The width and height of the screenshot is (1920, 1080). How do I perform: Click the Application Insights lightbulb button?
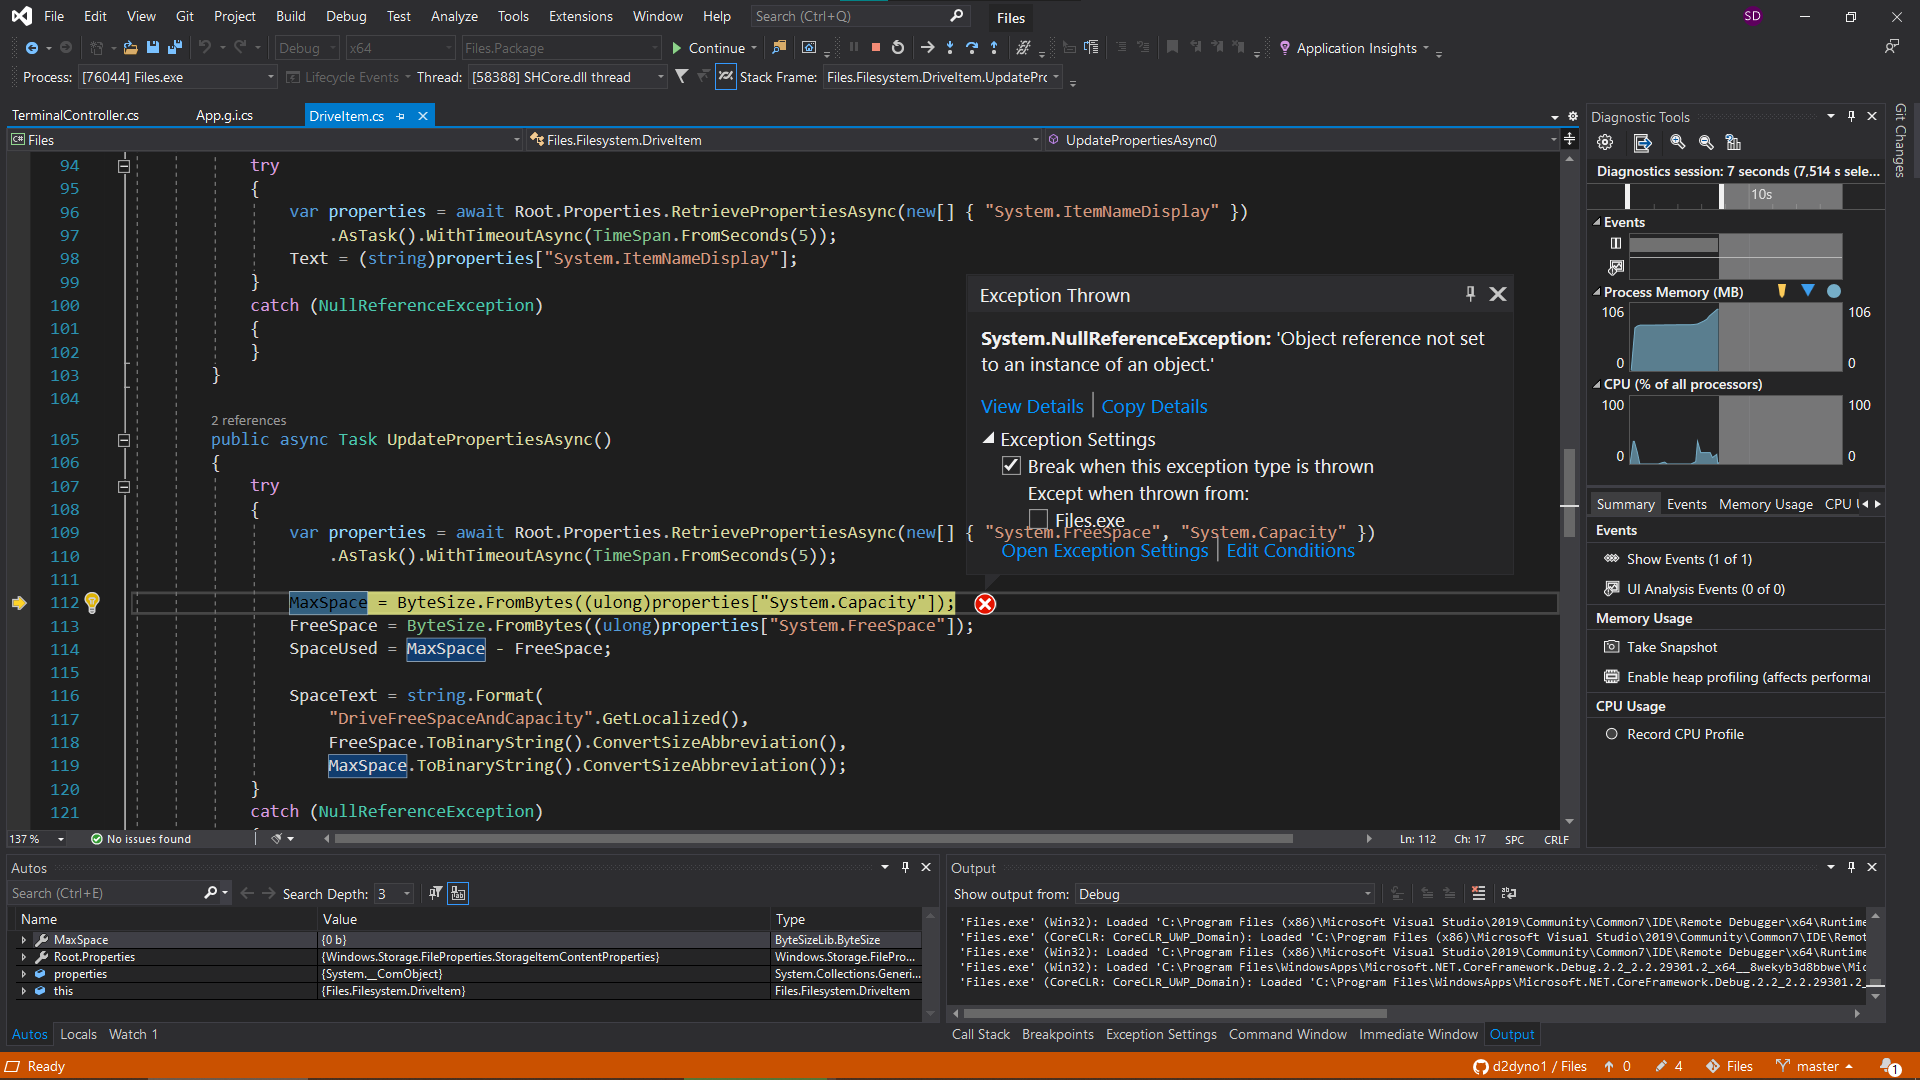click(1354, 48)
